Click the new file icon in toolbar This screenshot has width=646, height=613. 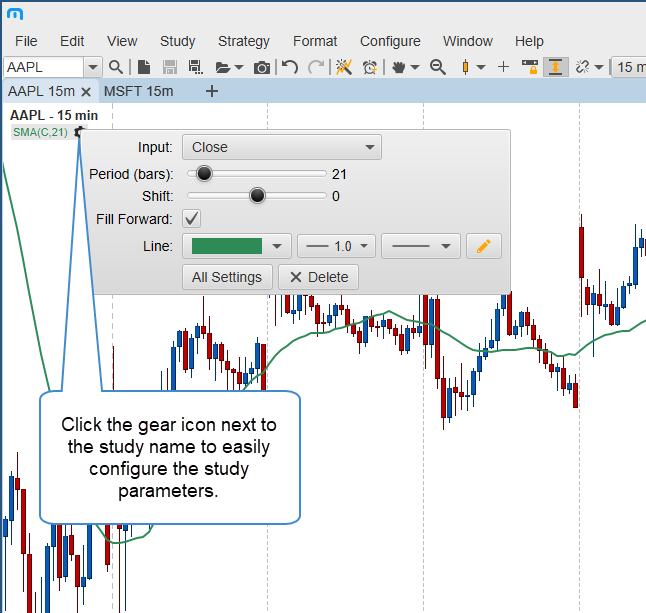pos(144,67)
